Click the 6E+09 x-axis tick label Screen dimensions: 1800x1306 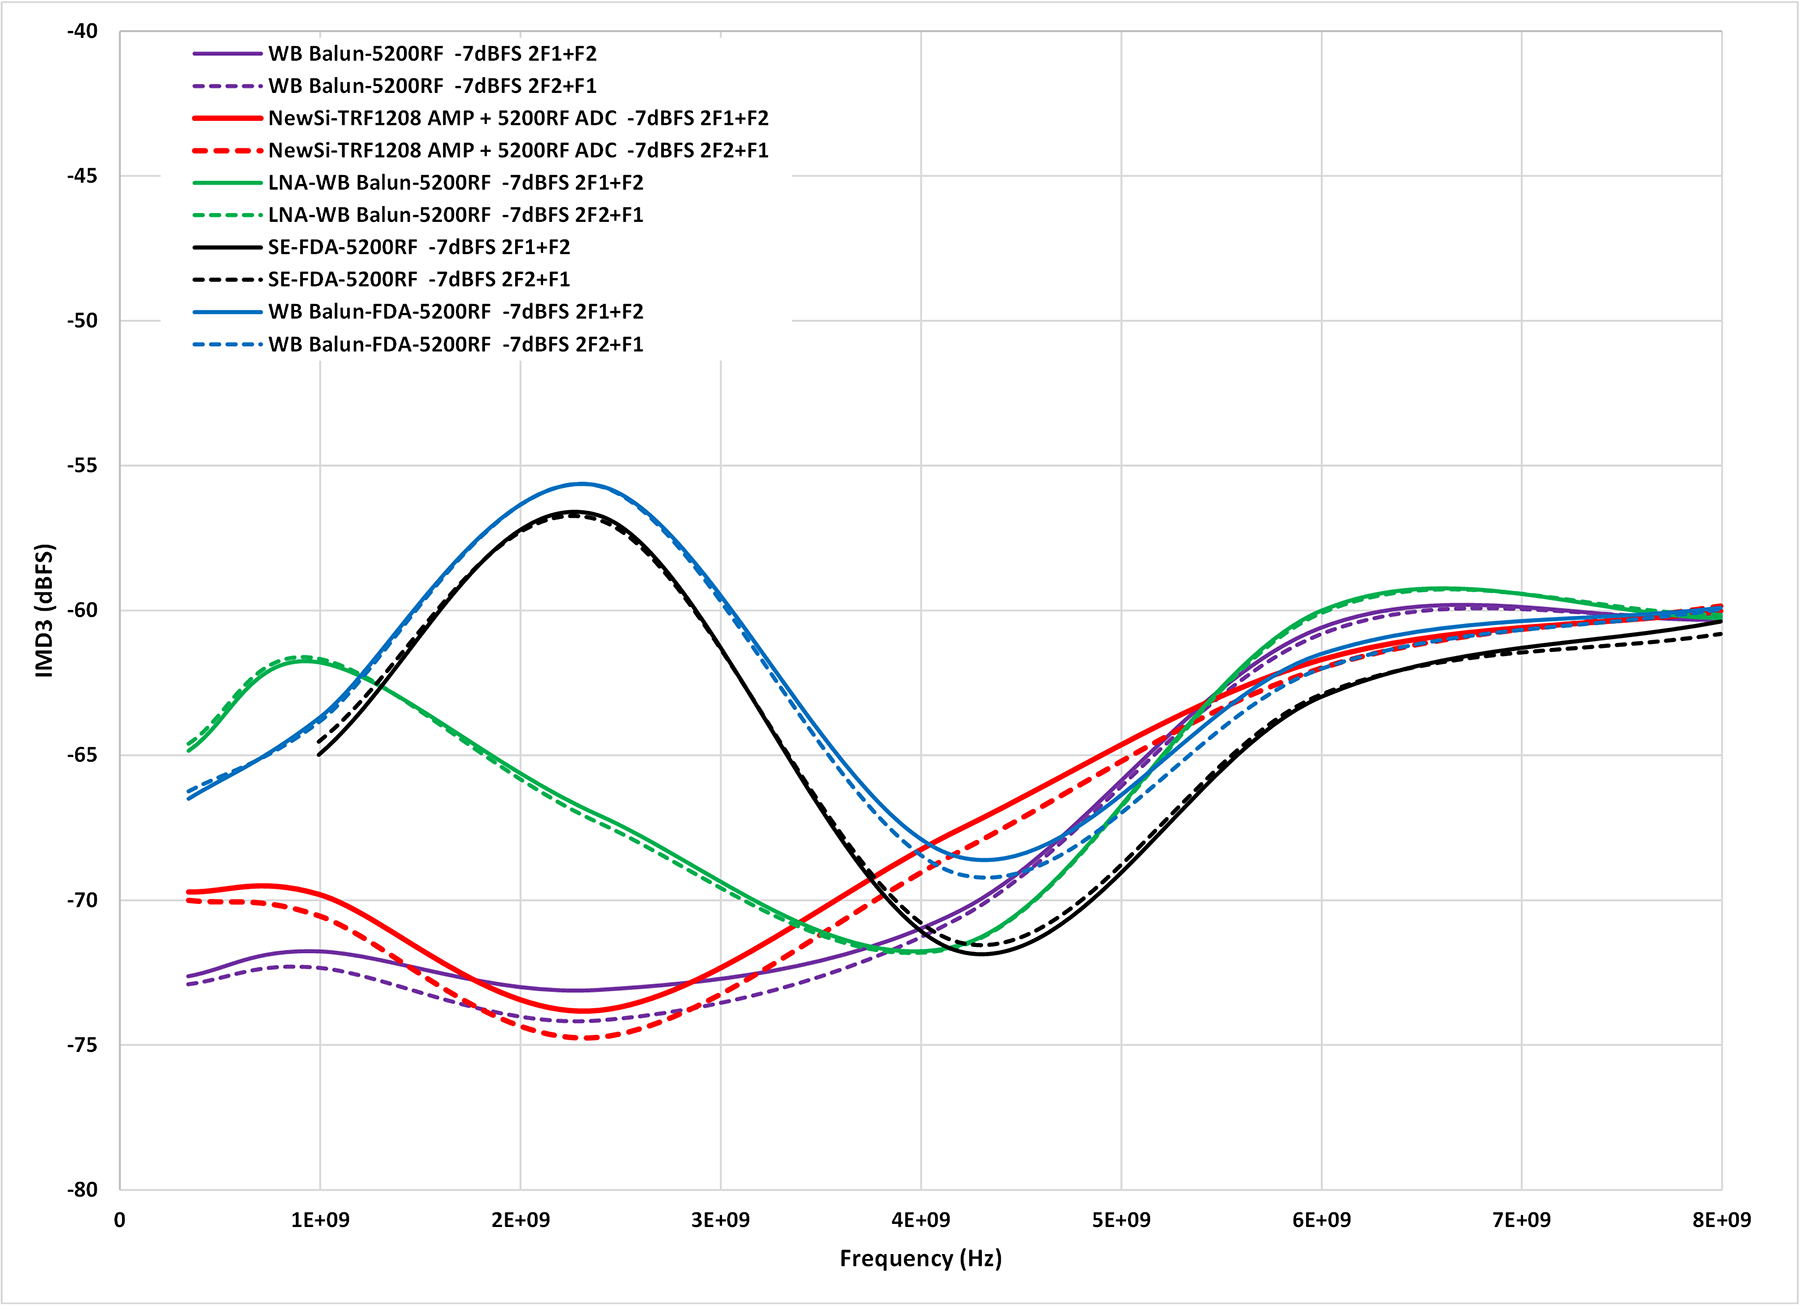point(1321,1220)
